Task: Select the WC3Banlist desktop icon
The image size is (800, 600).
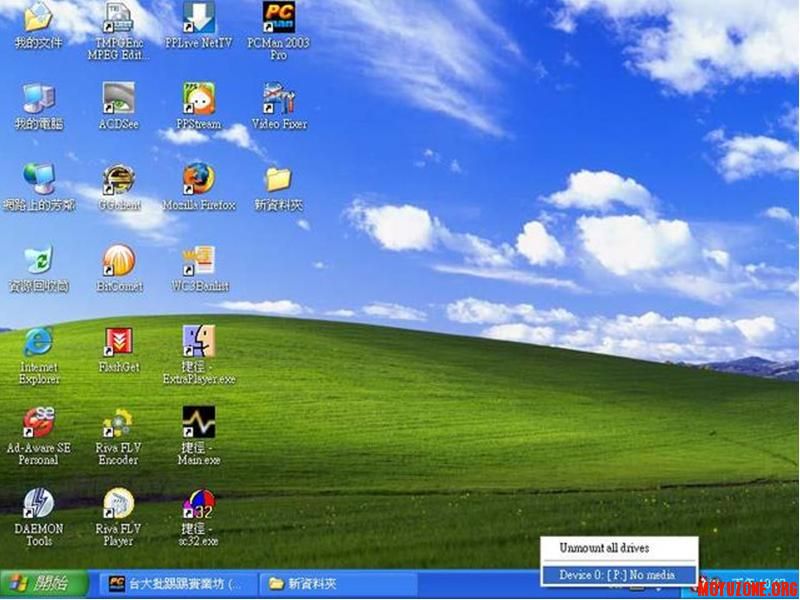Action: click(199, 261)
